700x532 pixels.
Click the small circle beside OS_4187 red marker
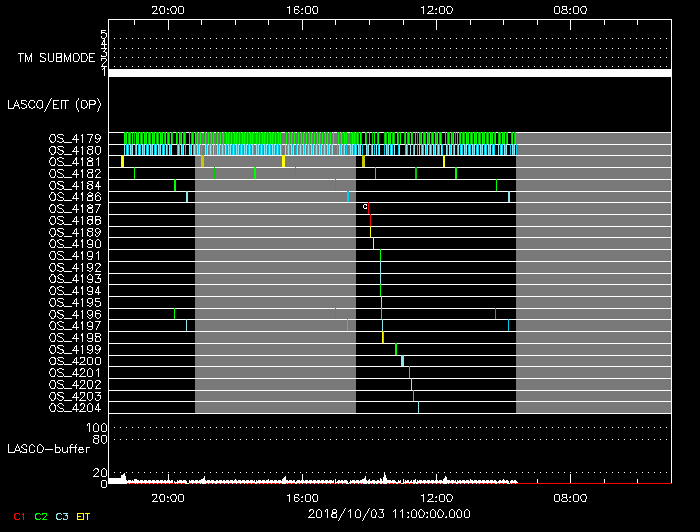point(365,206)
